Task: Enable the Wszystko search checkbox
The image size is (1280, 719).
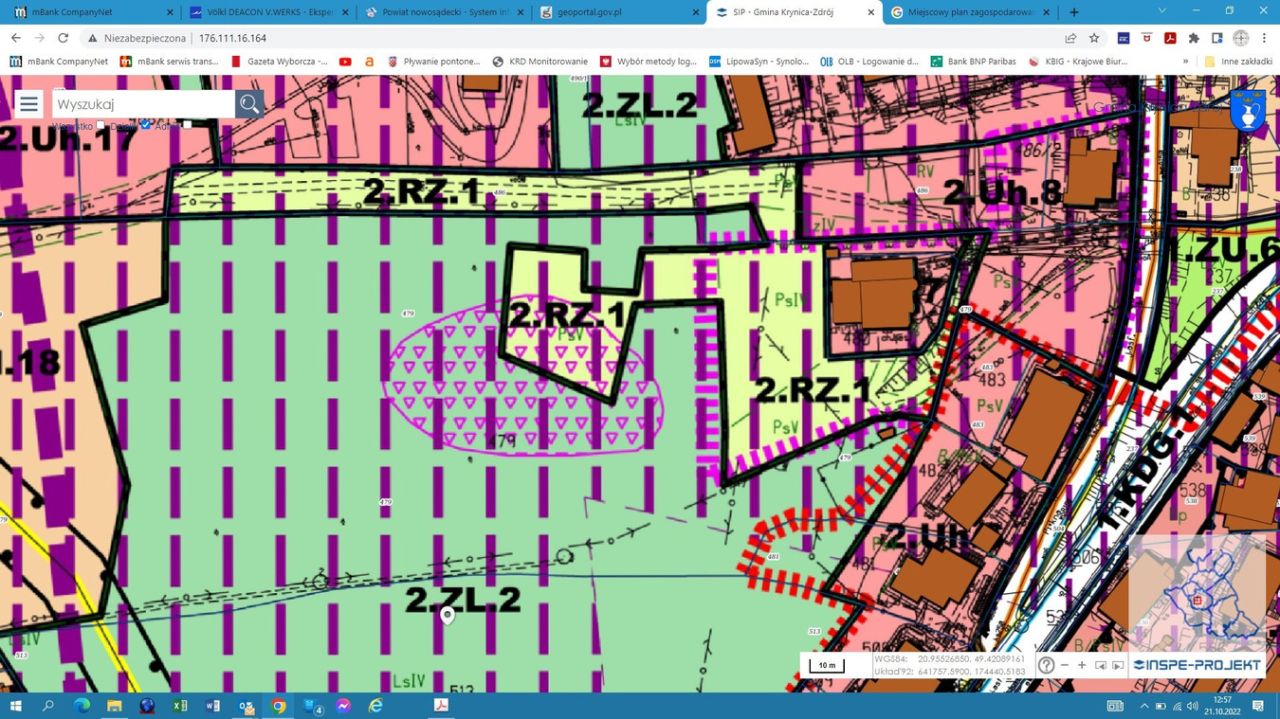Action: point(100,126)
